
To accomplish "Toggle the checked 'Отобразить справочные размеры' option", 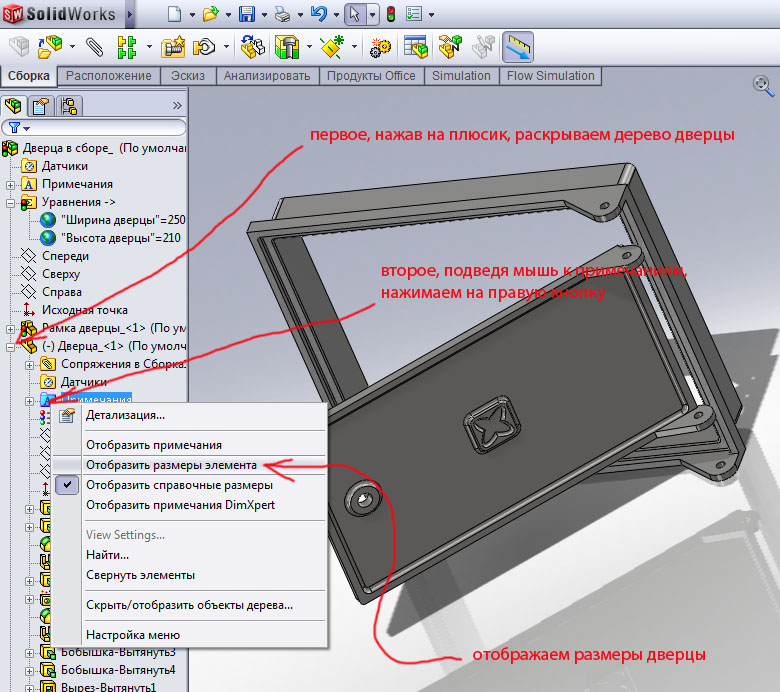I will 179,485.
